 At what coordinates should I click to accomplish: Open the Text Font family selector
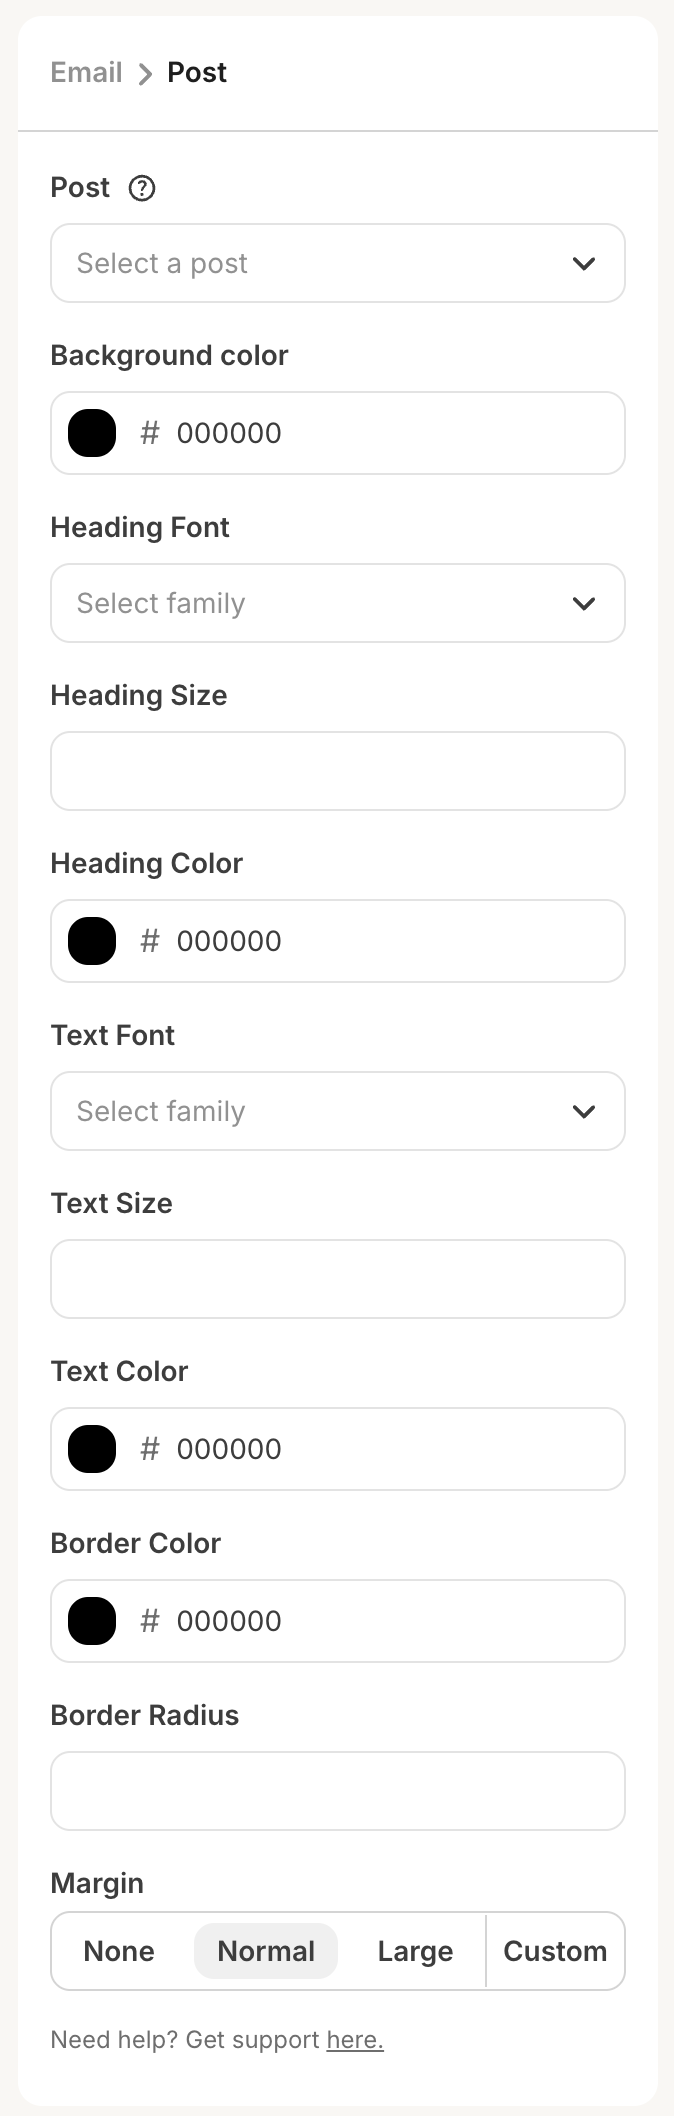click(338, 1111)
